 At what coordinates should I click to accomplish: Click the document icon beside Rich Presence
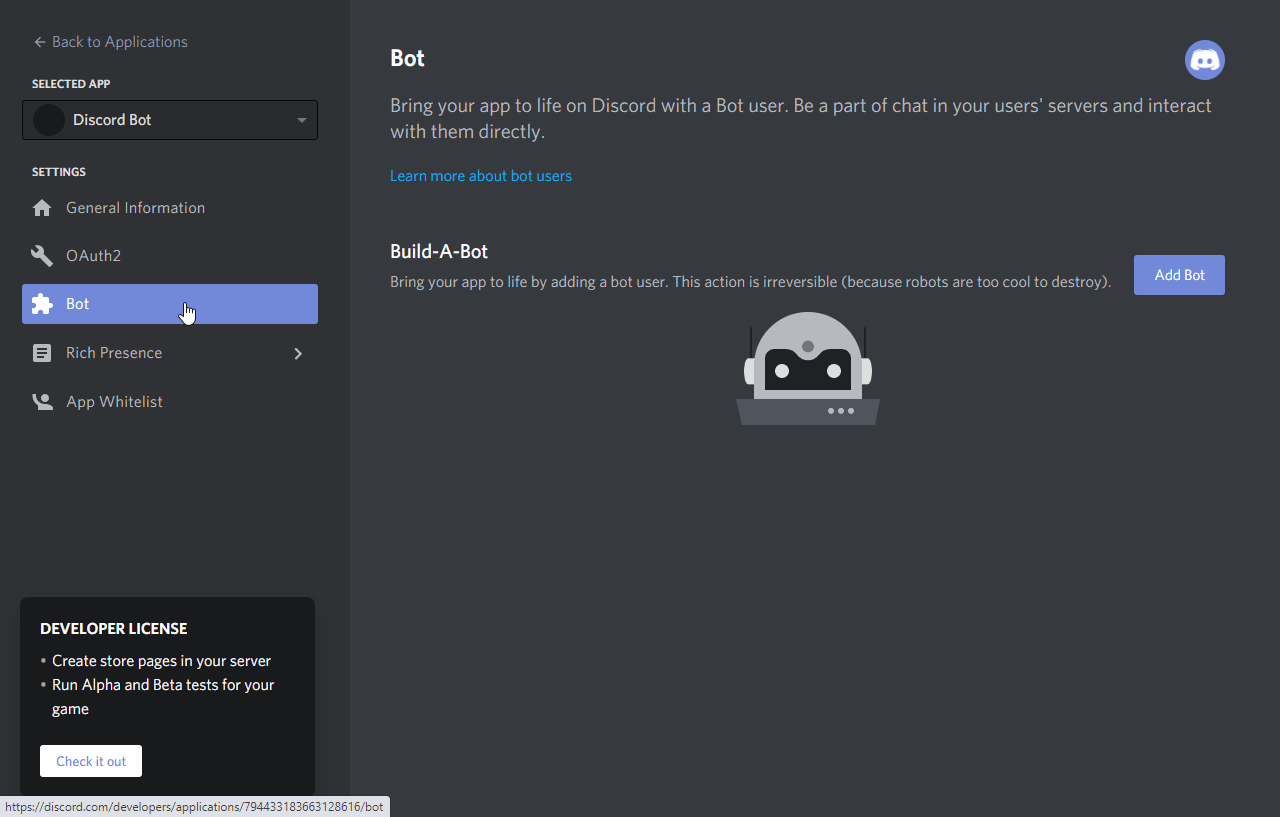42,353
